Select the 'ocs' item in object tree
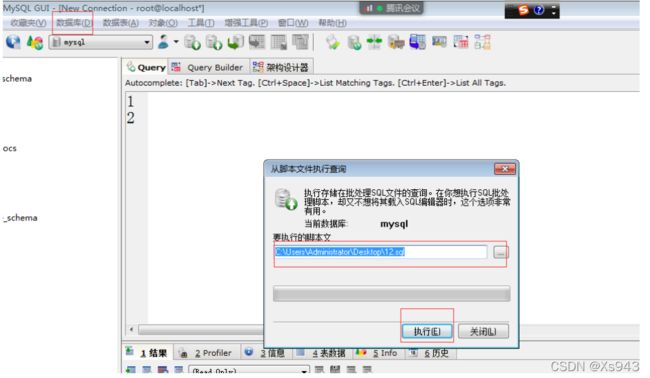The image size is (650, 378). coord(10,148)
